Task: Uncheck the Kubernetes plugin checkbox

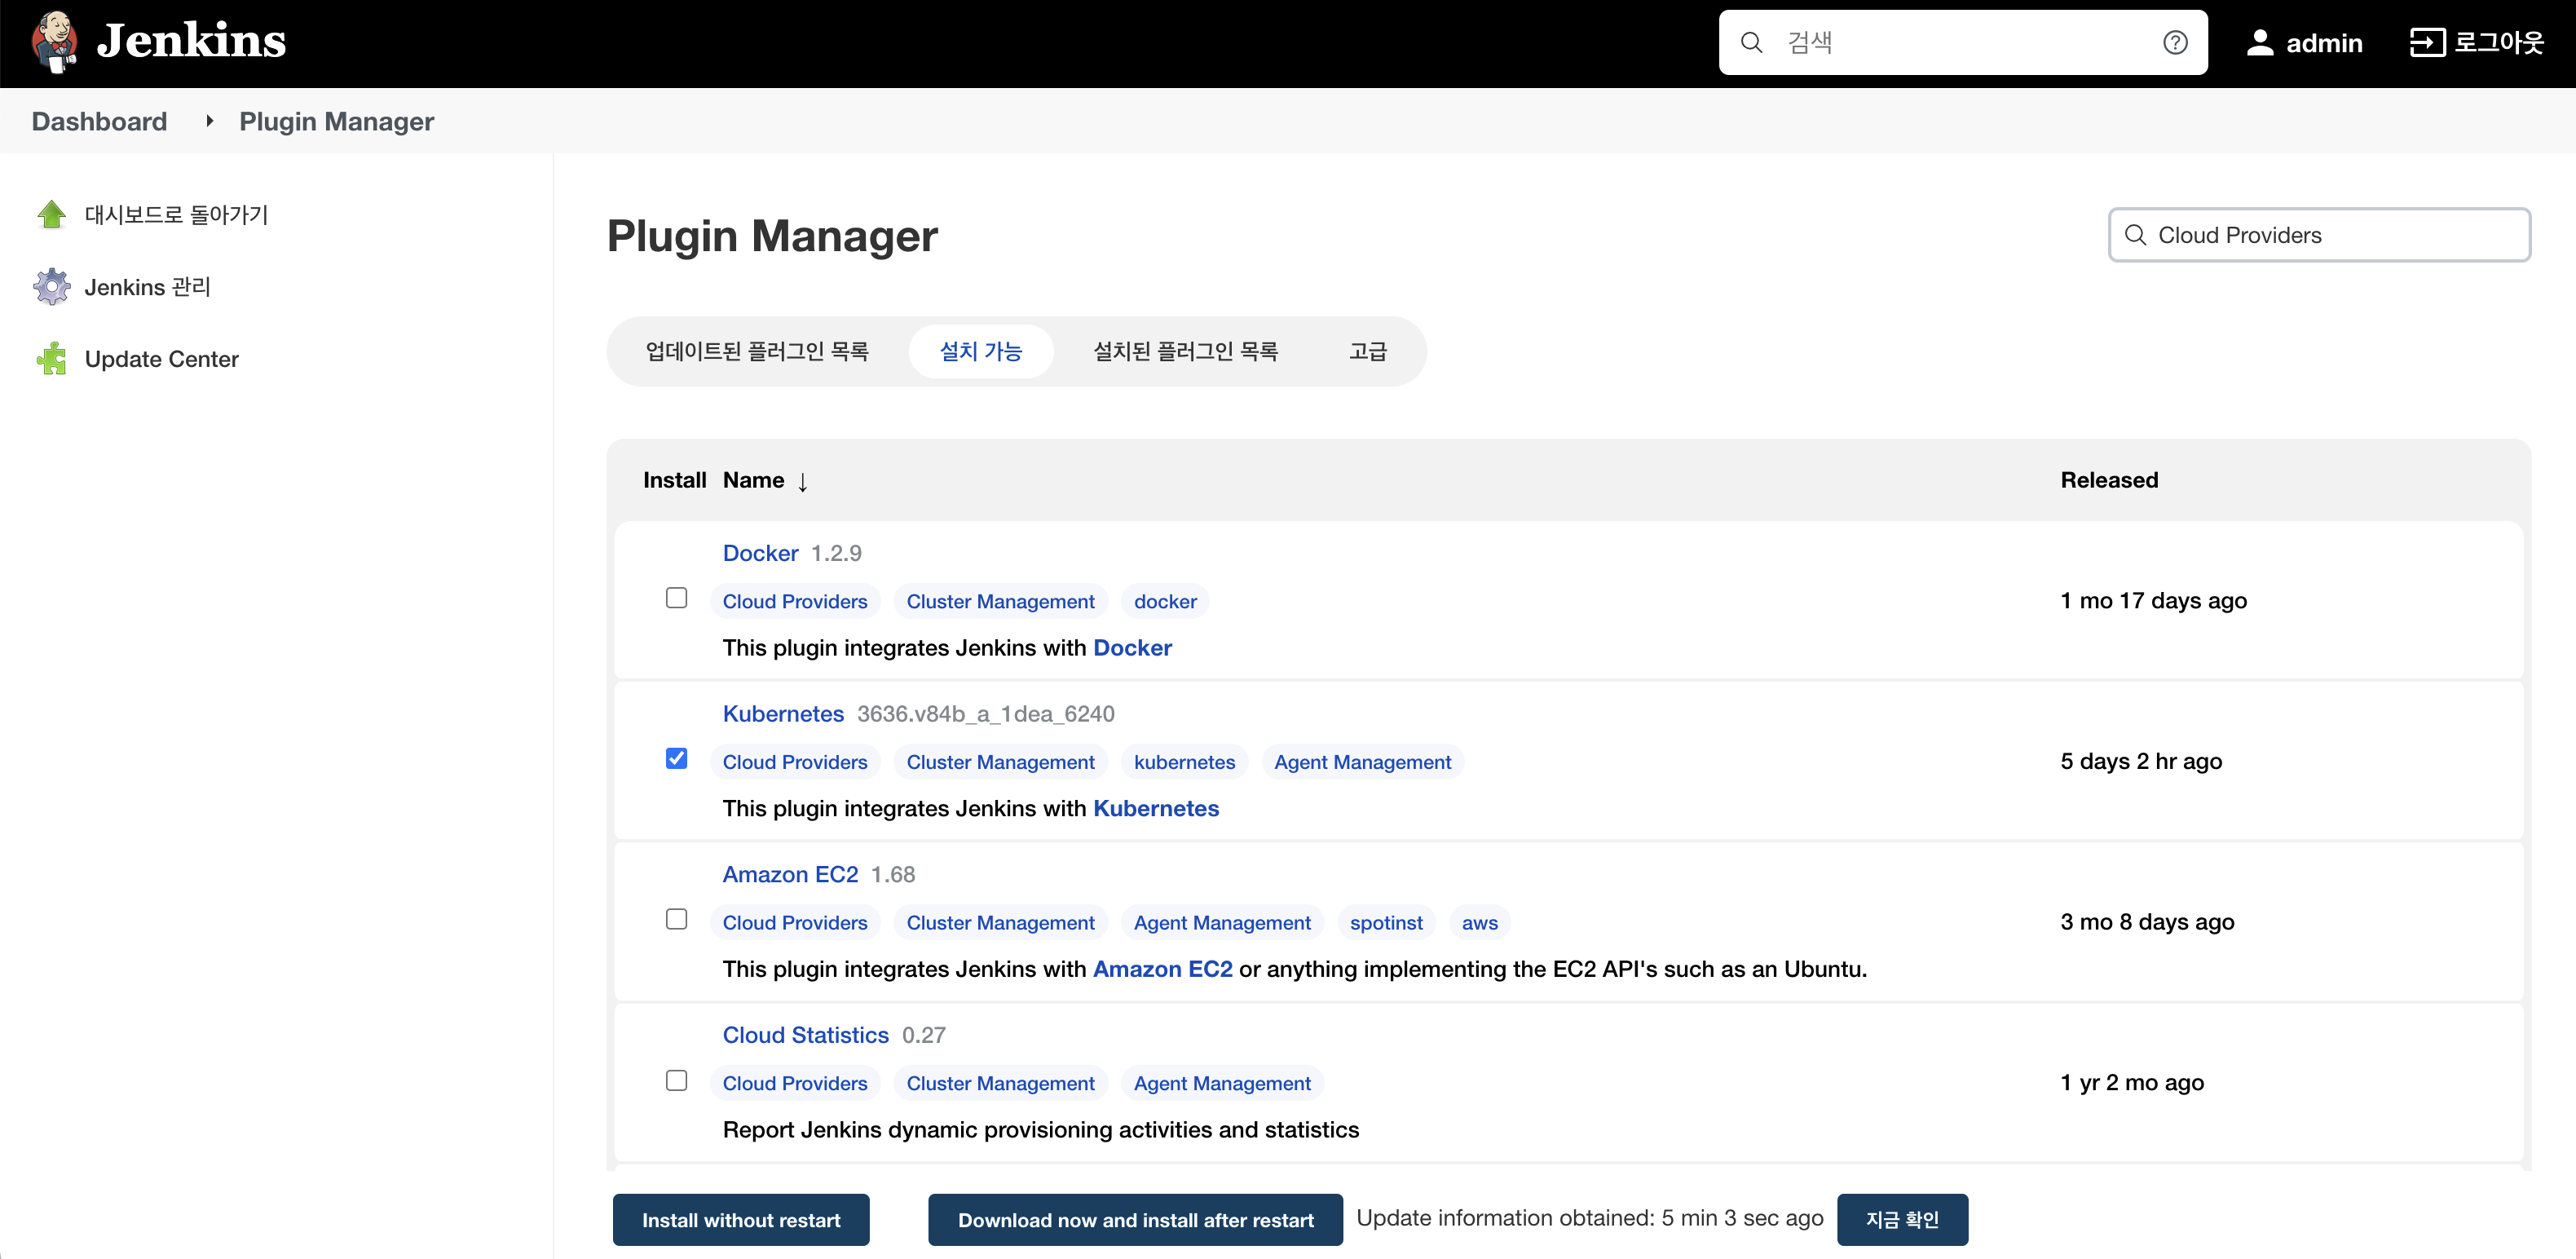Action: coord(676,759)
